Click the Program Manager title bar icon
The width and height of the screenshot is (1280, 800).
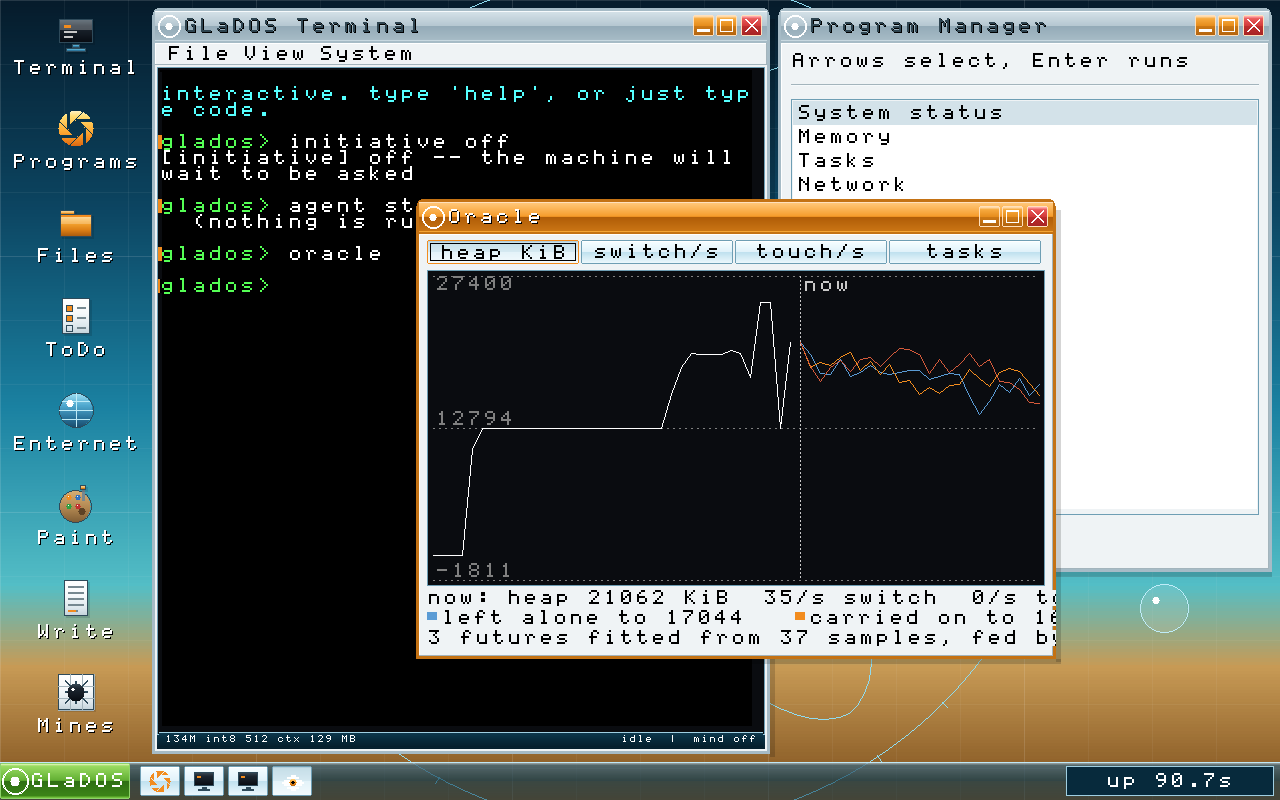pos(796,26)
